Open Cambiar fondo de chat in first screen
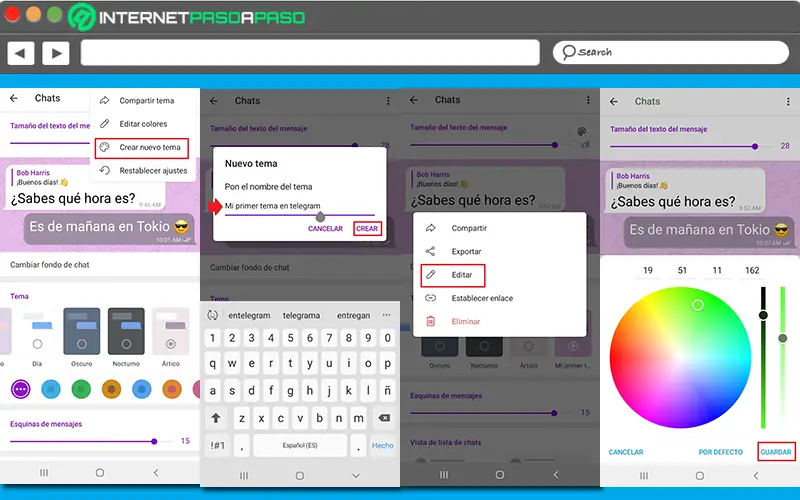The image size is (800, 500). 49,265
